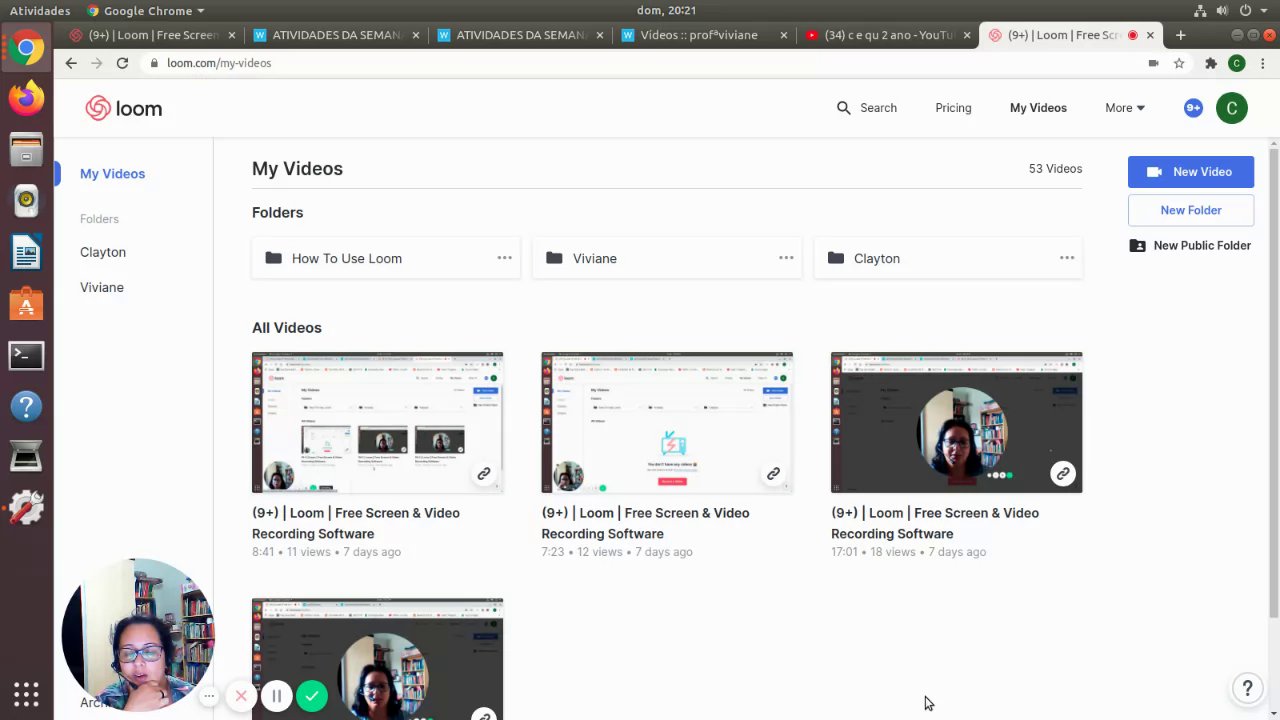Open the Chrome three-dot menu

click(x=1263, y=63)
